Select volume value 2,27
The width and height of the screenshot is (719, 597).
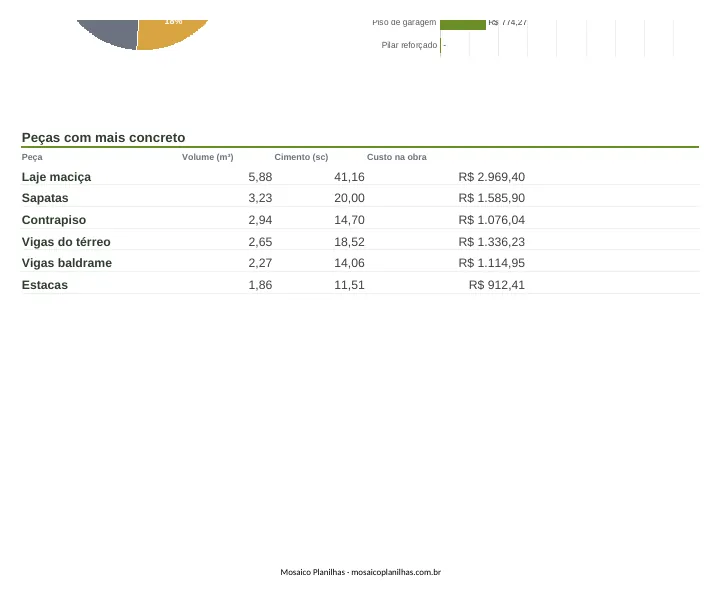[260, 263]
